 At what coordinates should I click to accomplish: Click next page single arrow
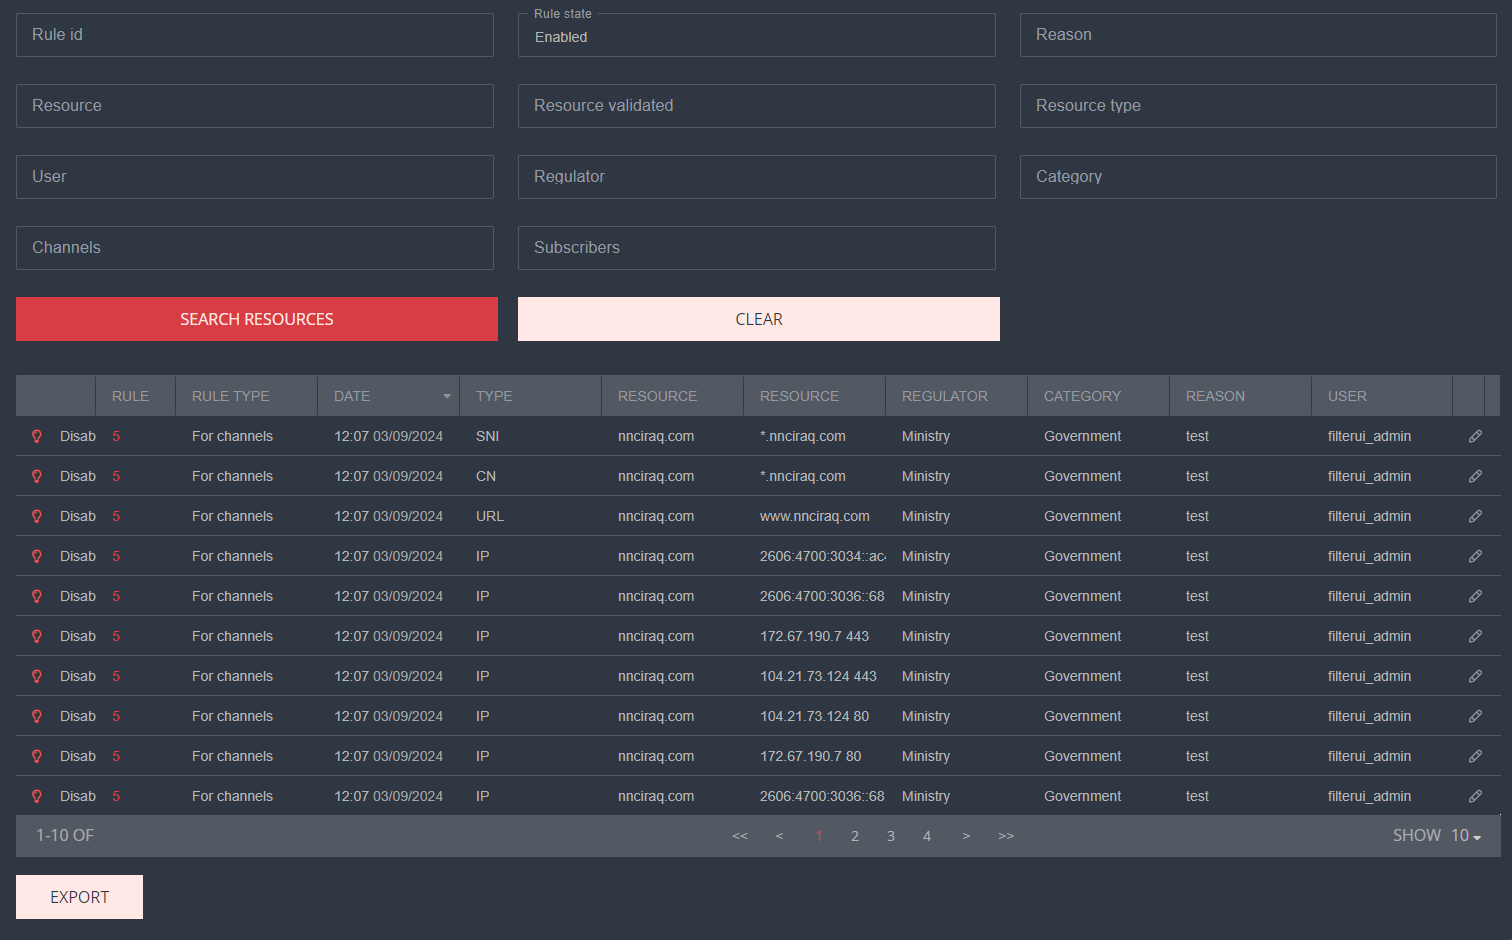tap(966, 836)
